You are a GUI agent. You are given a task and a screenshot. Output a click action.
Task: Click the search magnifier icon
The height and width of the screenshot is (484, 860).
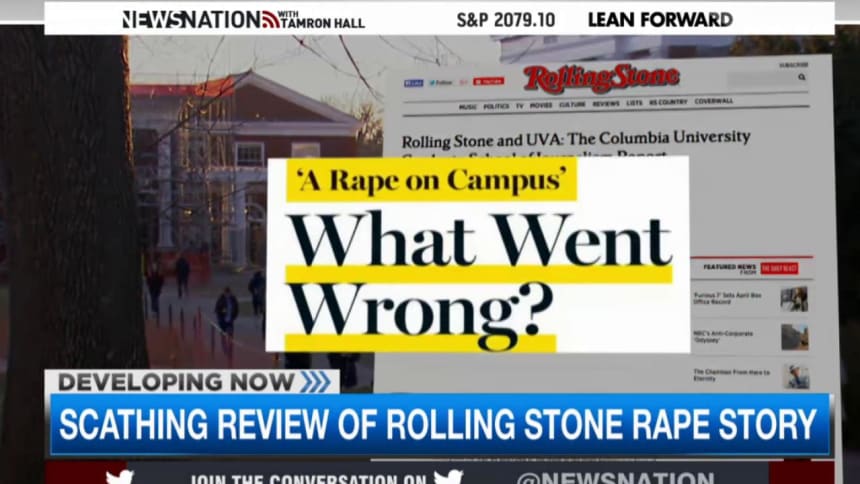[x=802, y=77]
